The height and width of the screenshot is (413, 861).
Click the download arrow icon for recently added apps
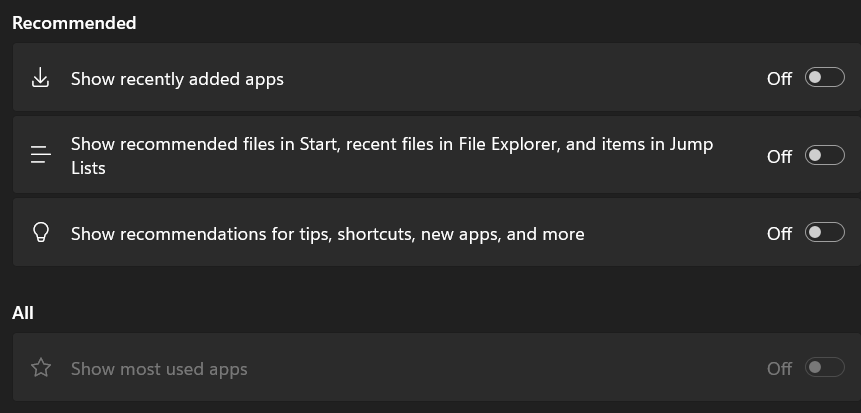(40, 78)
